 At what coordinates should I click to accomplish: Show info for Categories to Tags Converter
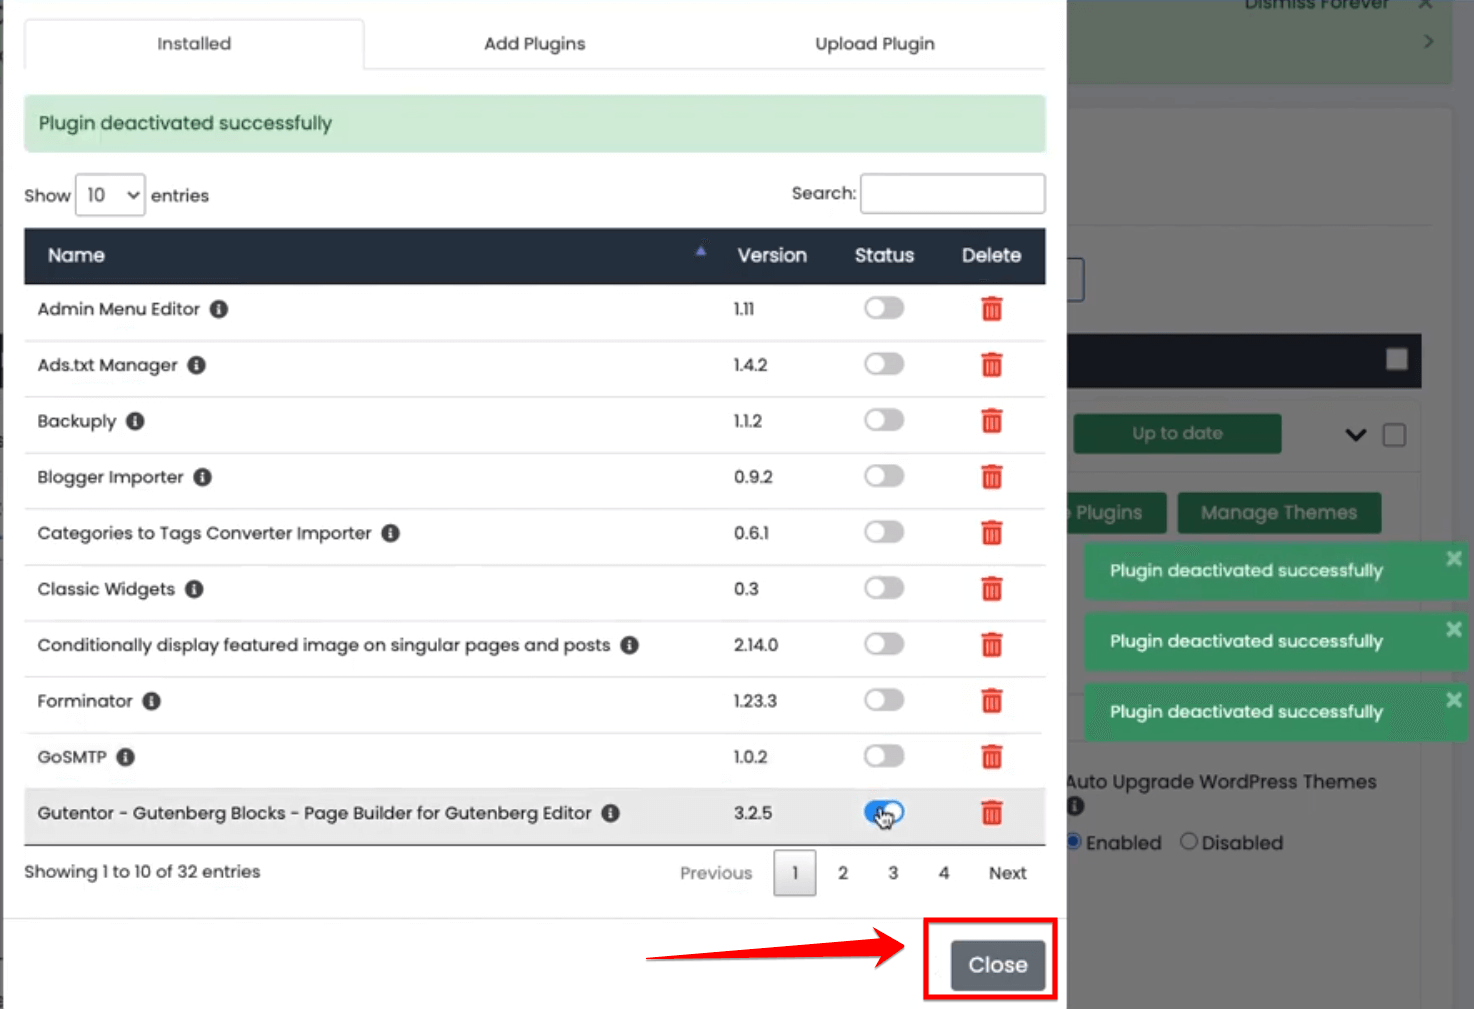pyautogui.click(x=391, y=533)
